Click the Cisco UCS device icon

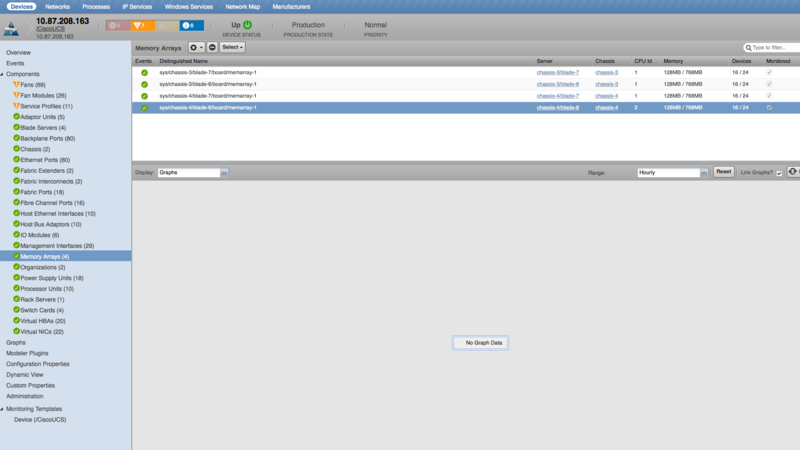tap(11, 29)
